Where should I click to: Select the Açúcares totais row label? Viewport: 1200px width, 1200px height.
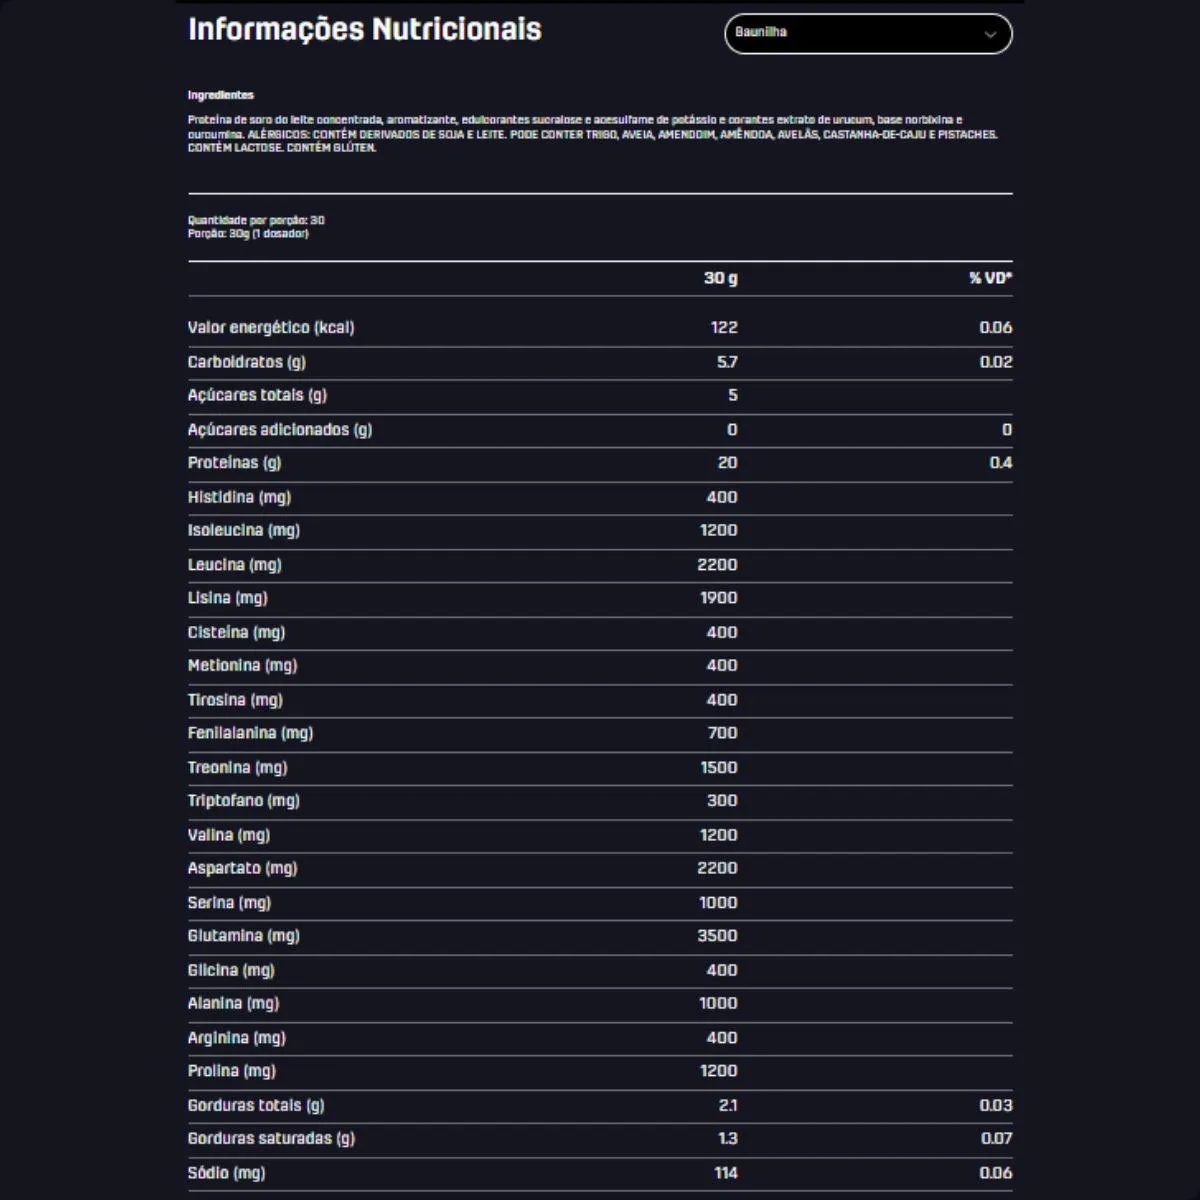click(x=257, y=395)
